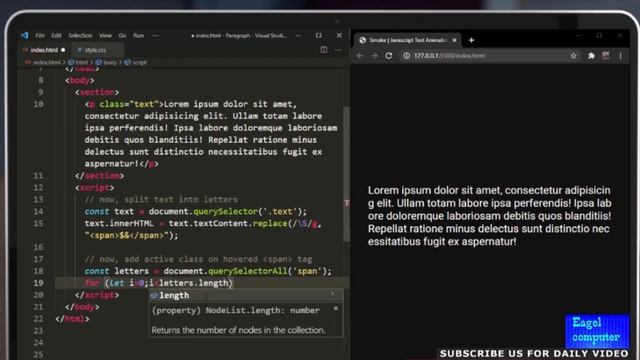Image resolution: width=640 pixels, height=360 pixels.
Task: Click line number 14 in the gutter
Action: [38, 211]
